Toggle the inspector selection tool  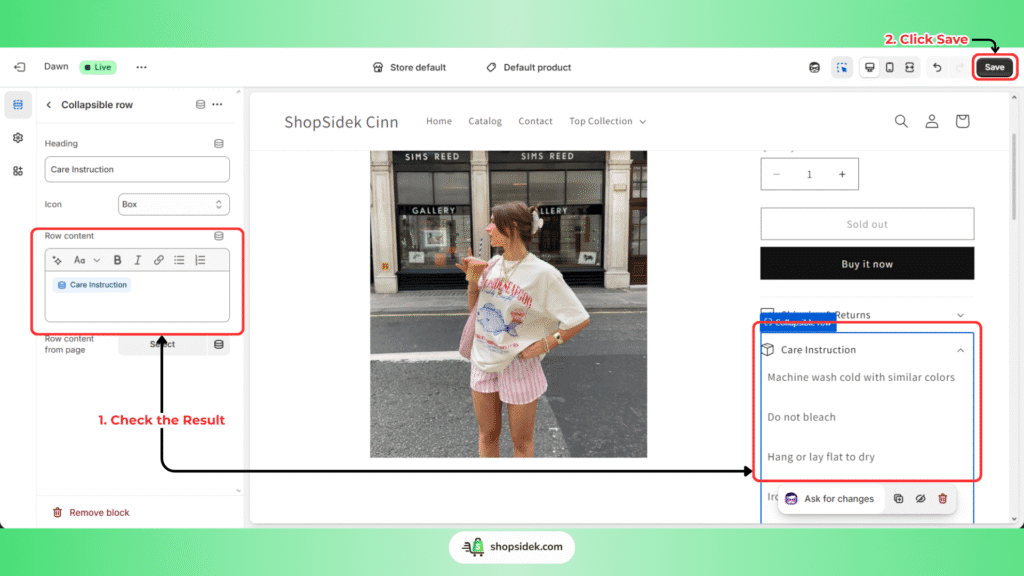click(842, 67)
